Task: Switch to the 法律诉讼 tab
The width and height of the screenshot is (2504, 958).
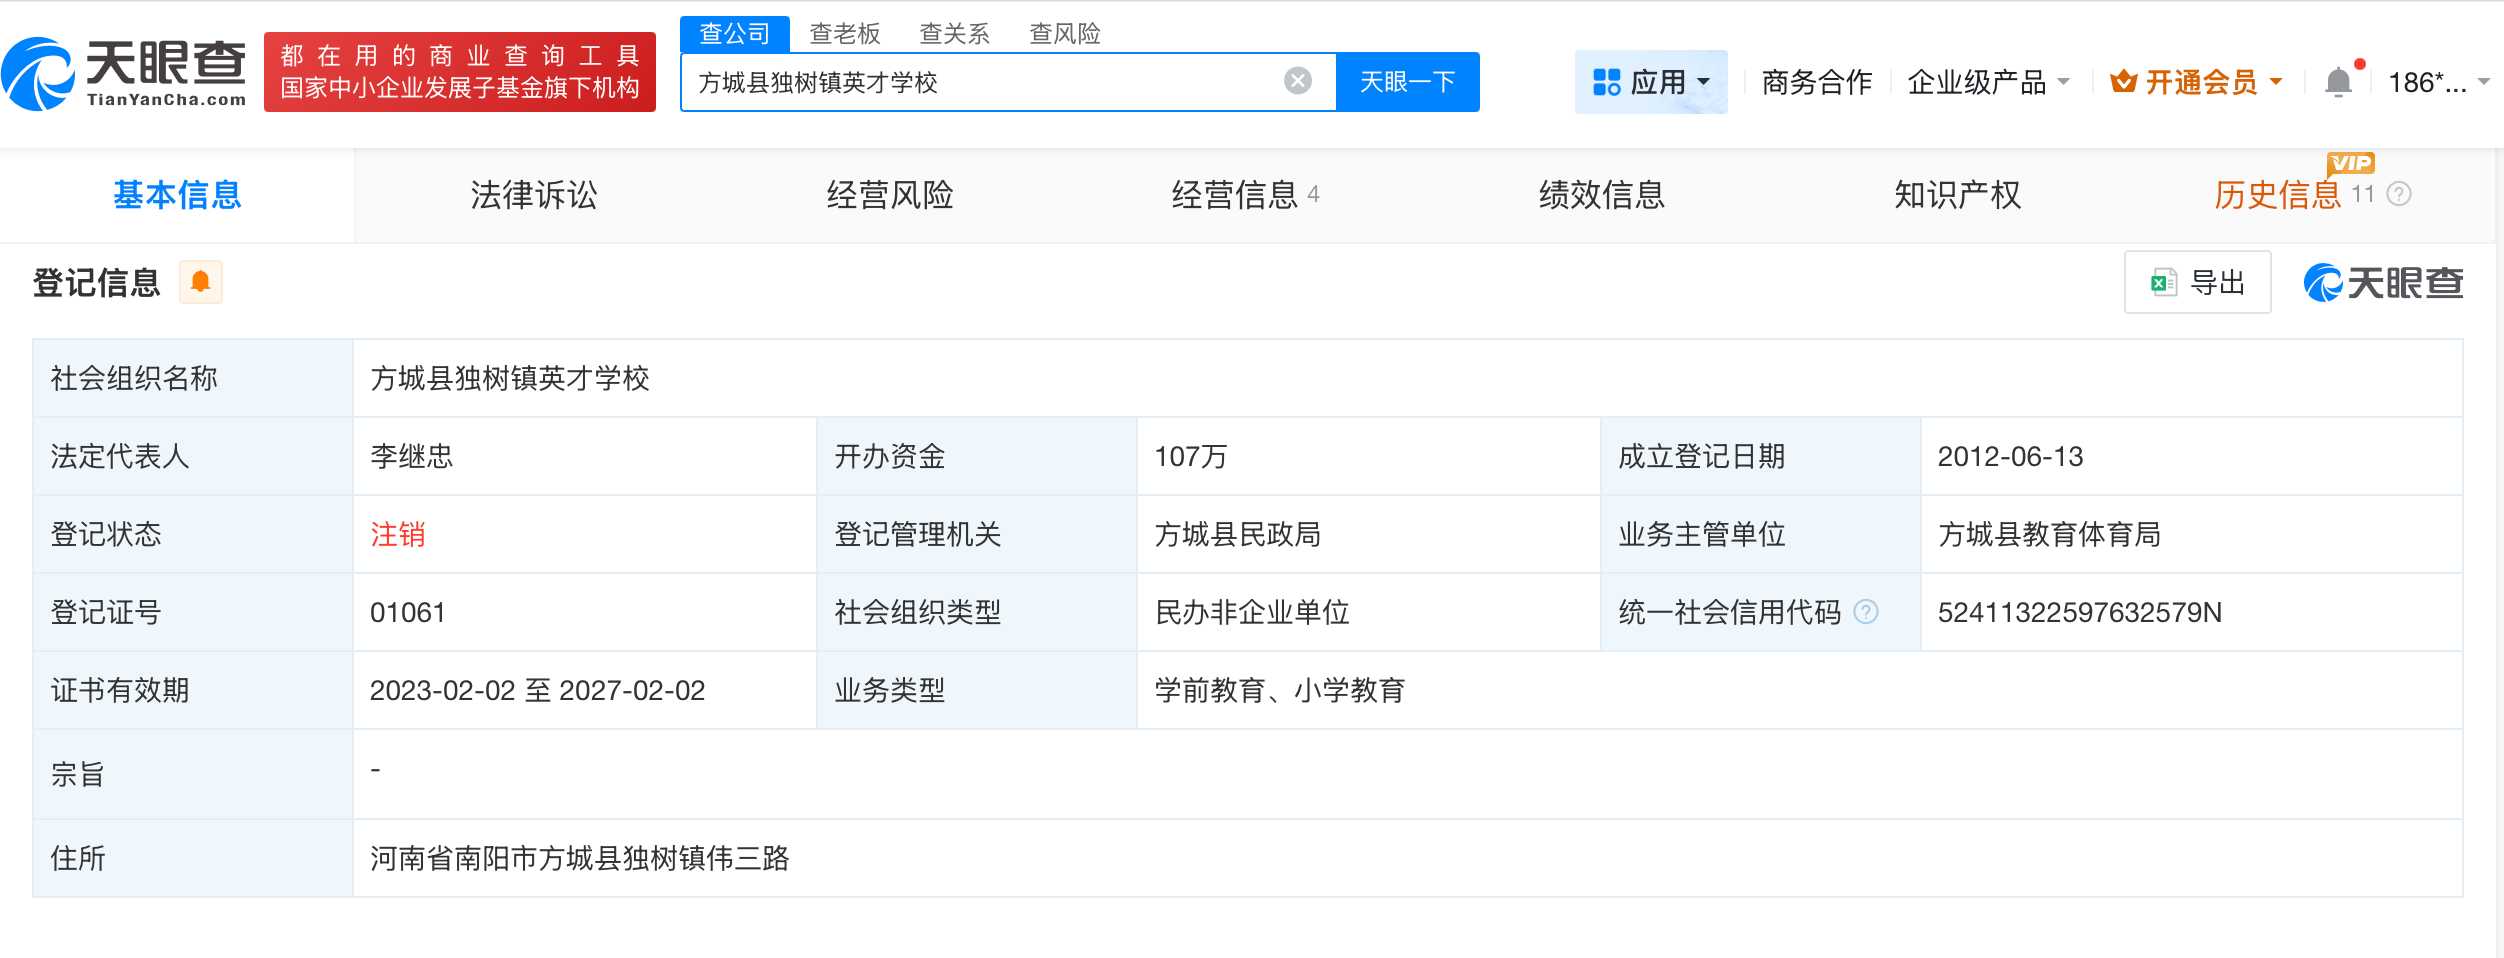Action: tap(535, 196)
